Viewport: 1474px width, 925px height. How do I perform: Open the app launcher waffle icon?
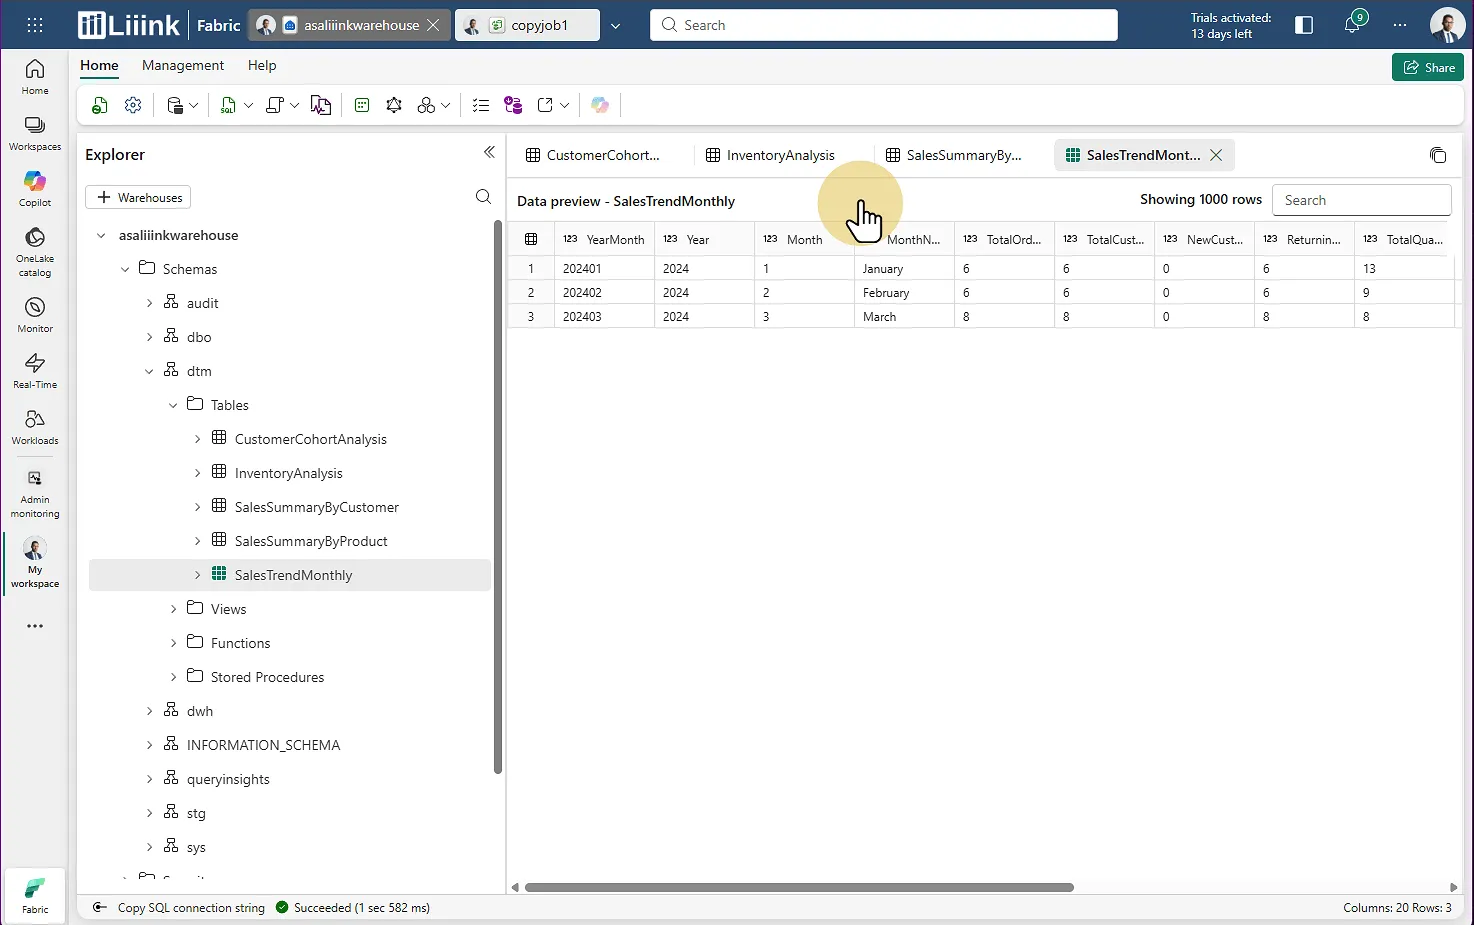coord(35,25)
